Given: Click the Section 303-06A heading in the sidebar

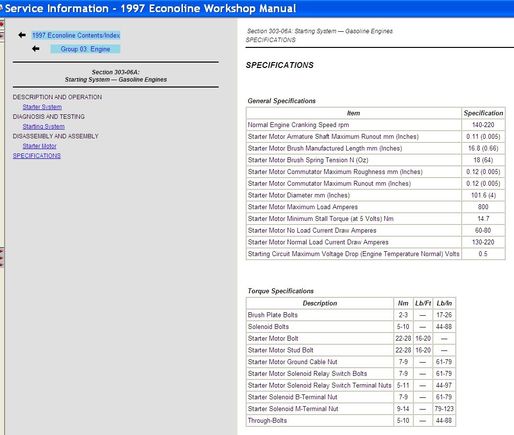Looking at the screenshot, I should pos(116,76).
